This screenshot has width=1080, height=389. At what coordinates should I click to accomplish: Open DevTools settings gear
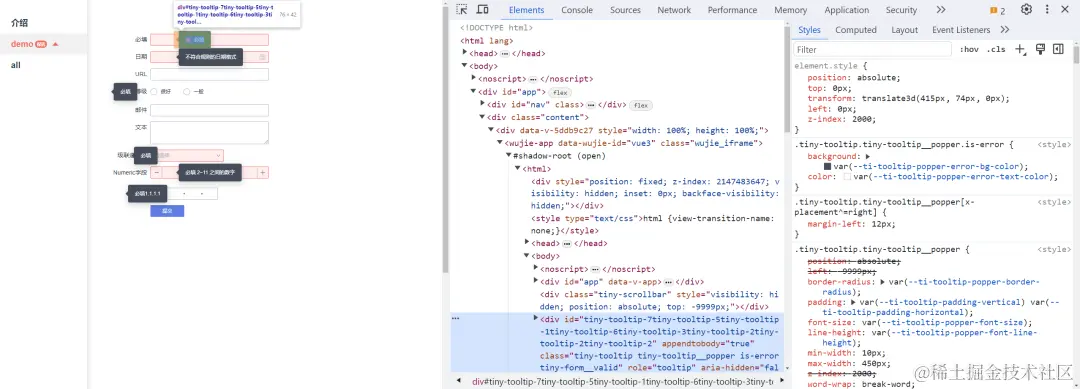point(1026,10)
